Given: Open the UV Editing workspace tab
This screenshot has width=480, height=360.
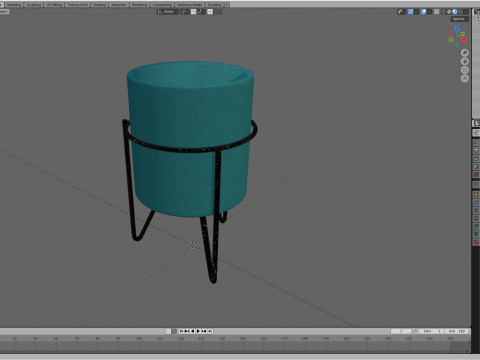Looking at the screenshot, I should coord(54,5).
